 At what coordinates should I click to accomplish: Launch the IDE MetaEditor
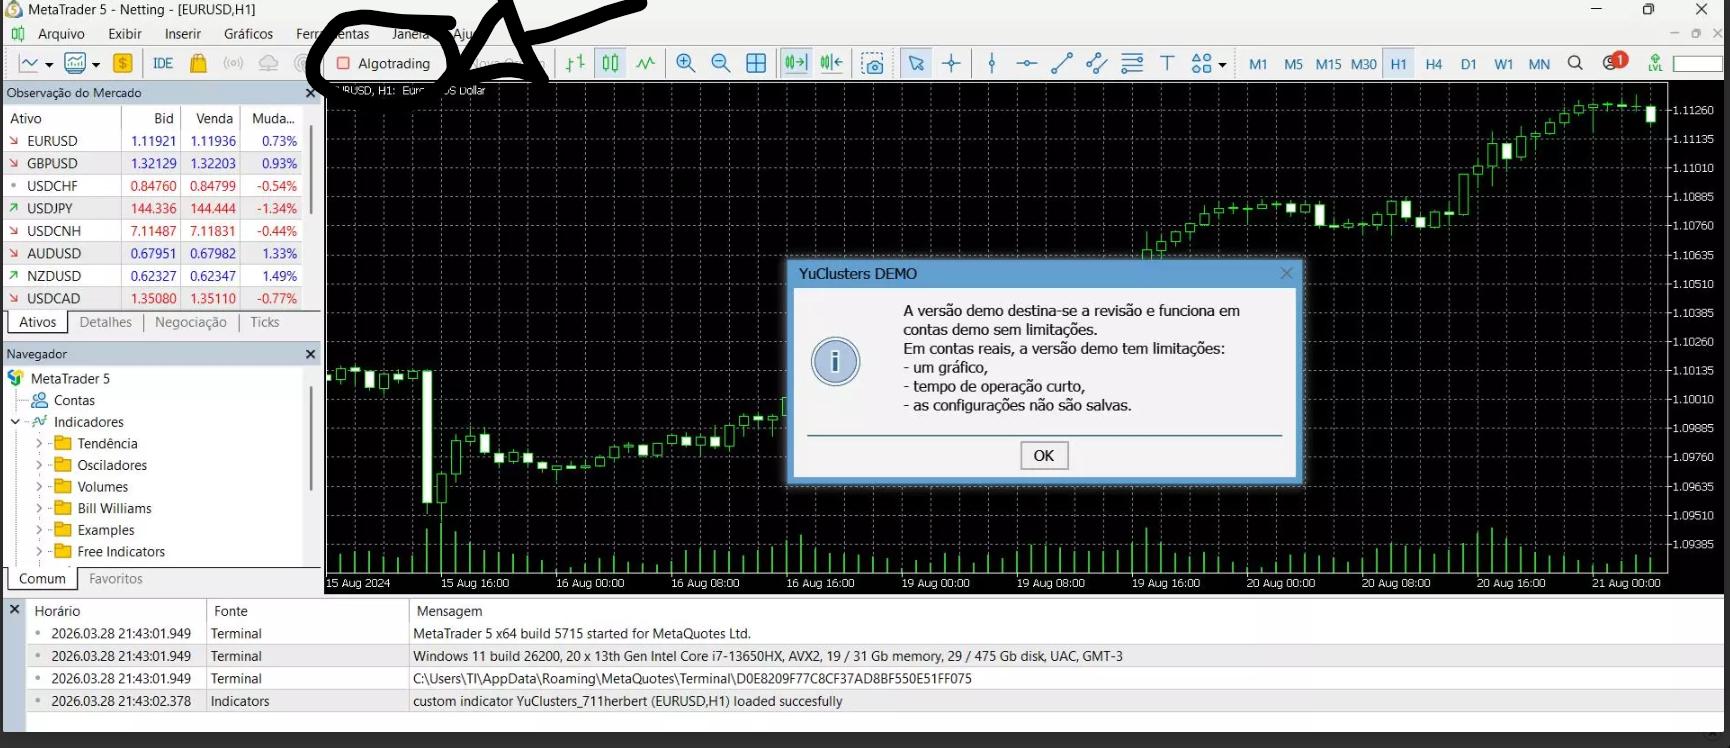click(x=163, y=63)
